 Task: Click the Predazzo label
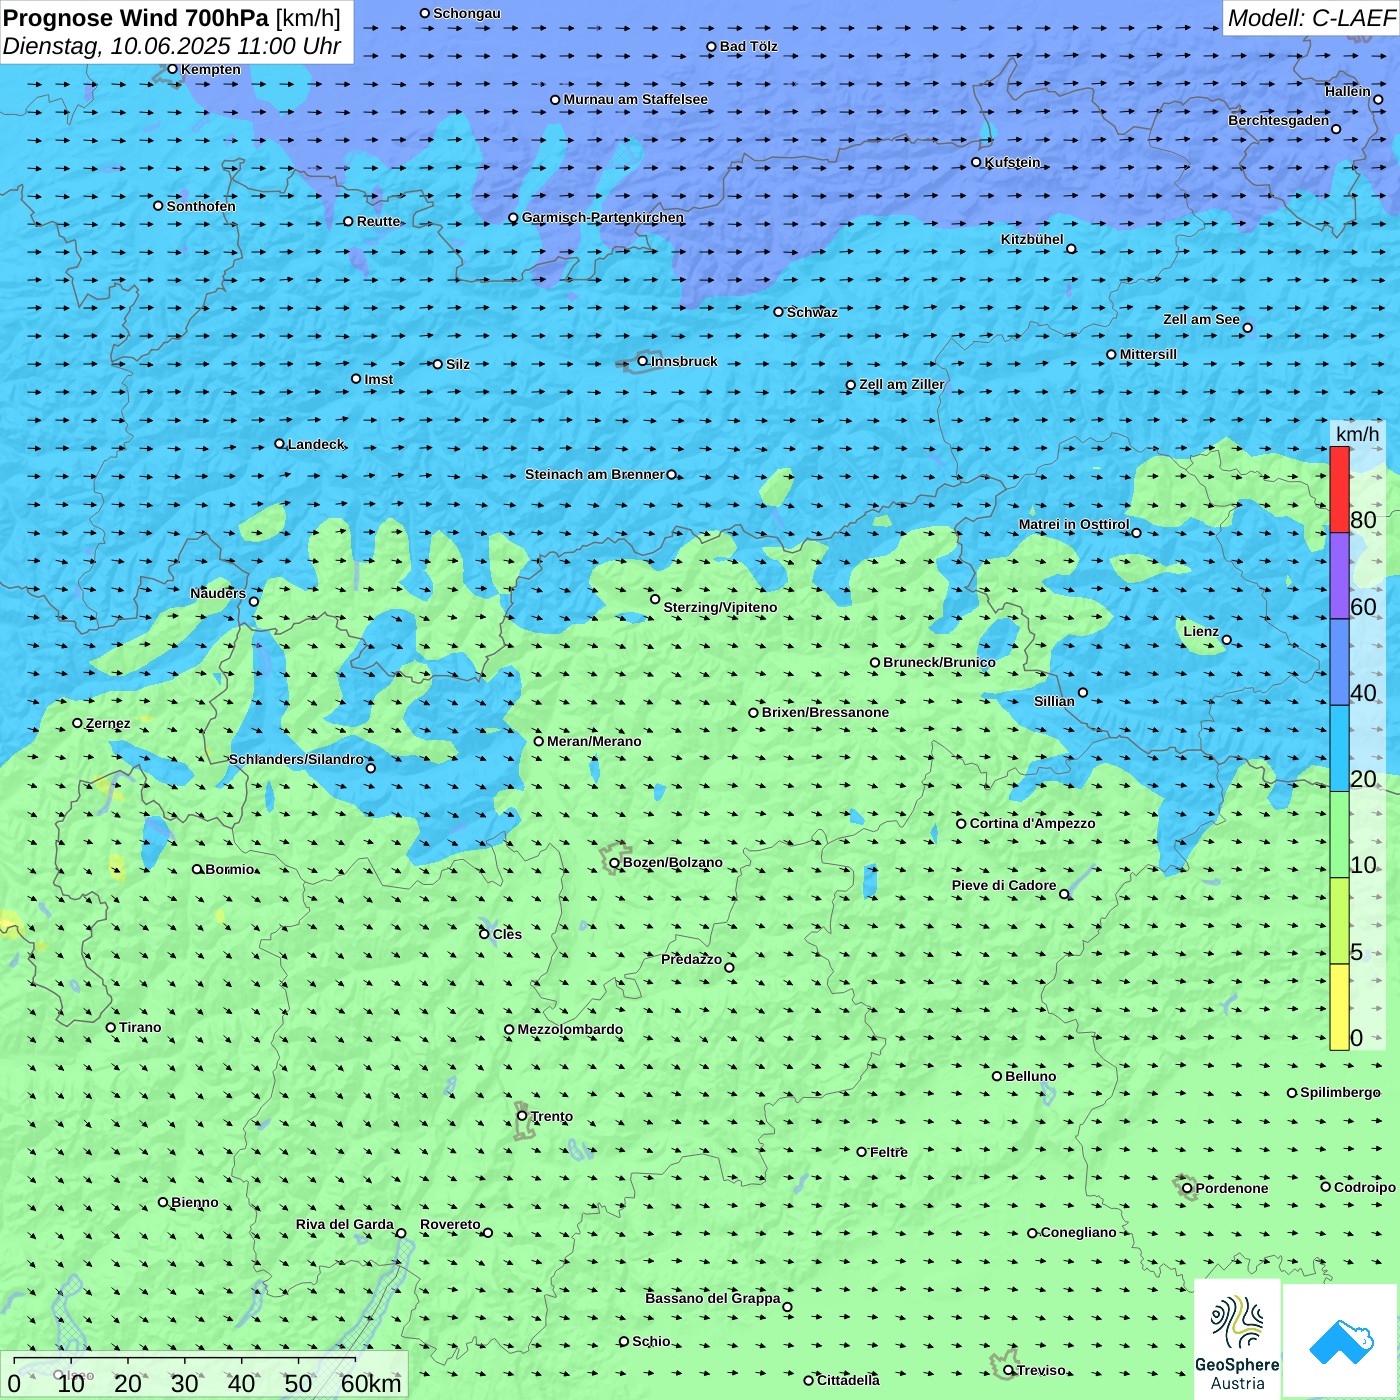(691, 959)
